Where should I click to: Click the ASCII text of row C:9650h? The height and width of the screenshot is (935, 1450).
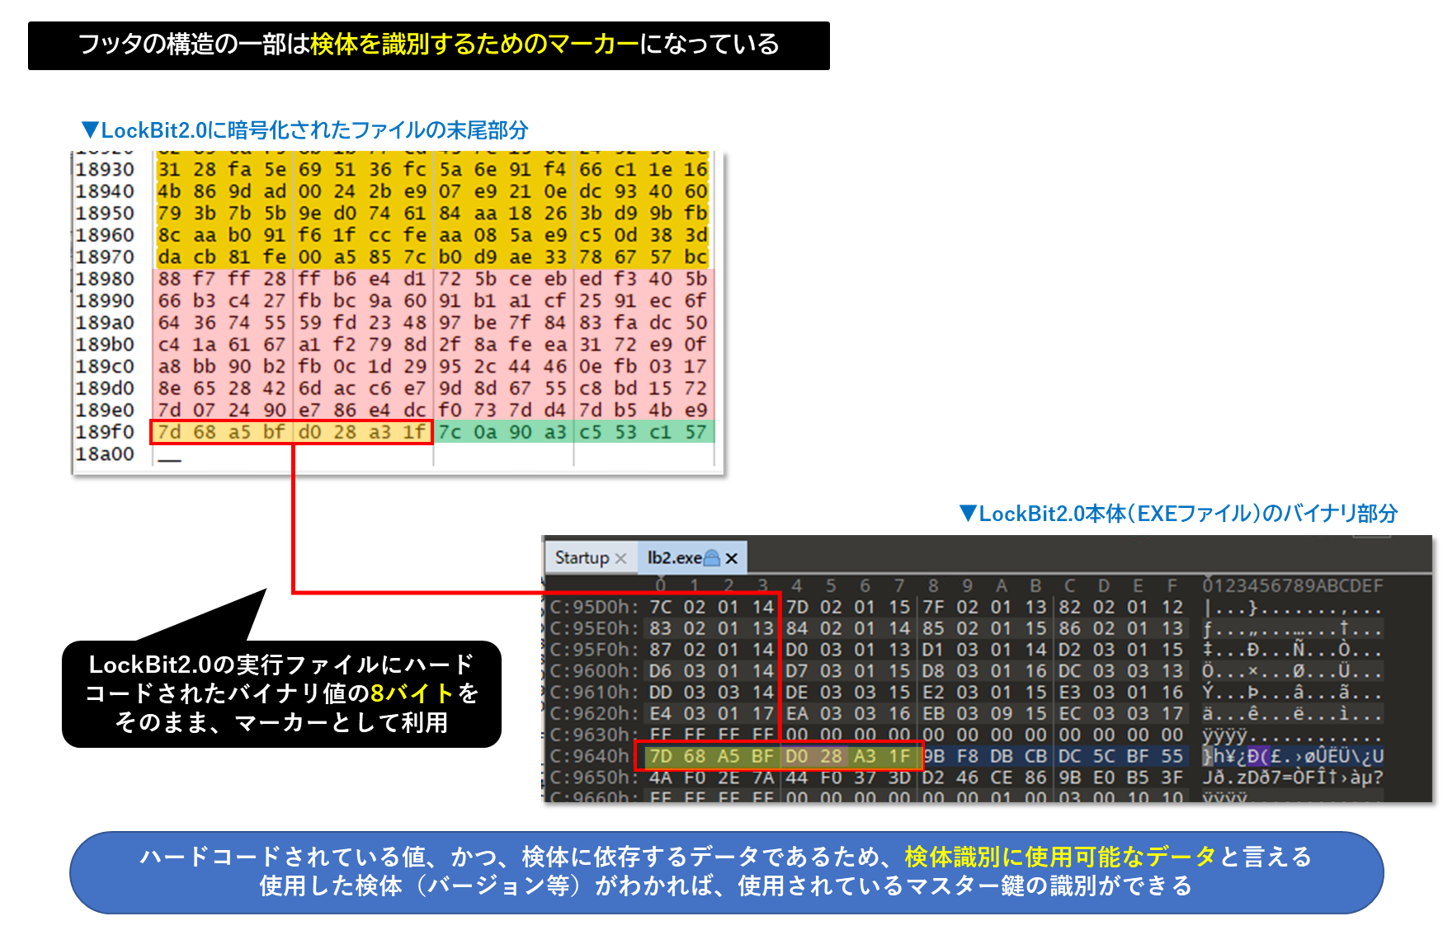pos(1292,777)
